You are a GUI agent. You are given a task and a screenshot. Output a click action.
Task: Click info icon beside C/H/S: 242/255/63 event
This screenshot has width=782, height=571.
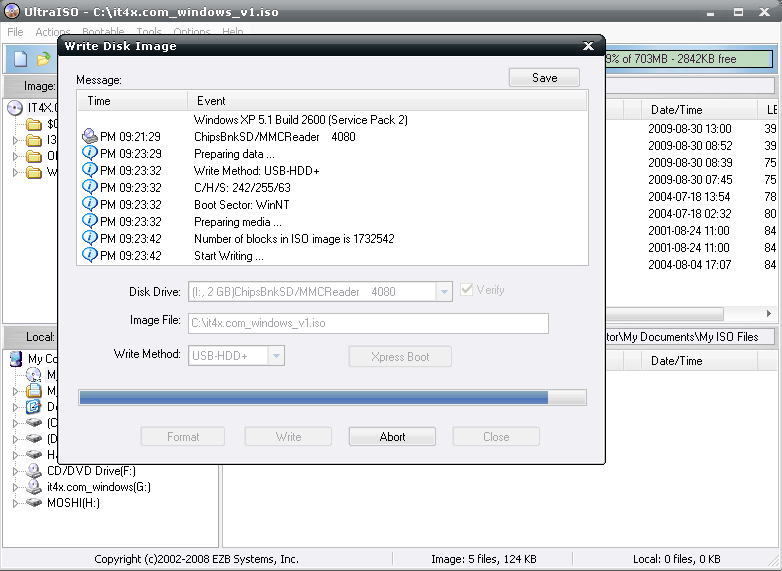pyautogui.click(x=90, y=187)
